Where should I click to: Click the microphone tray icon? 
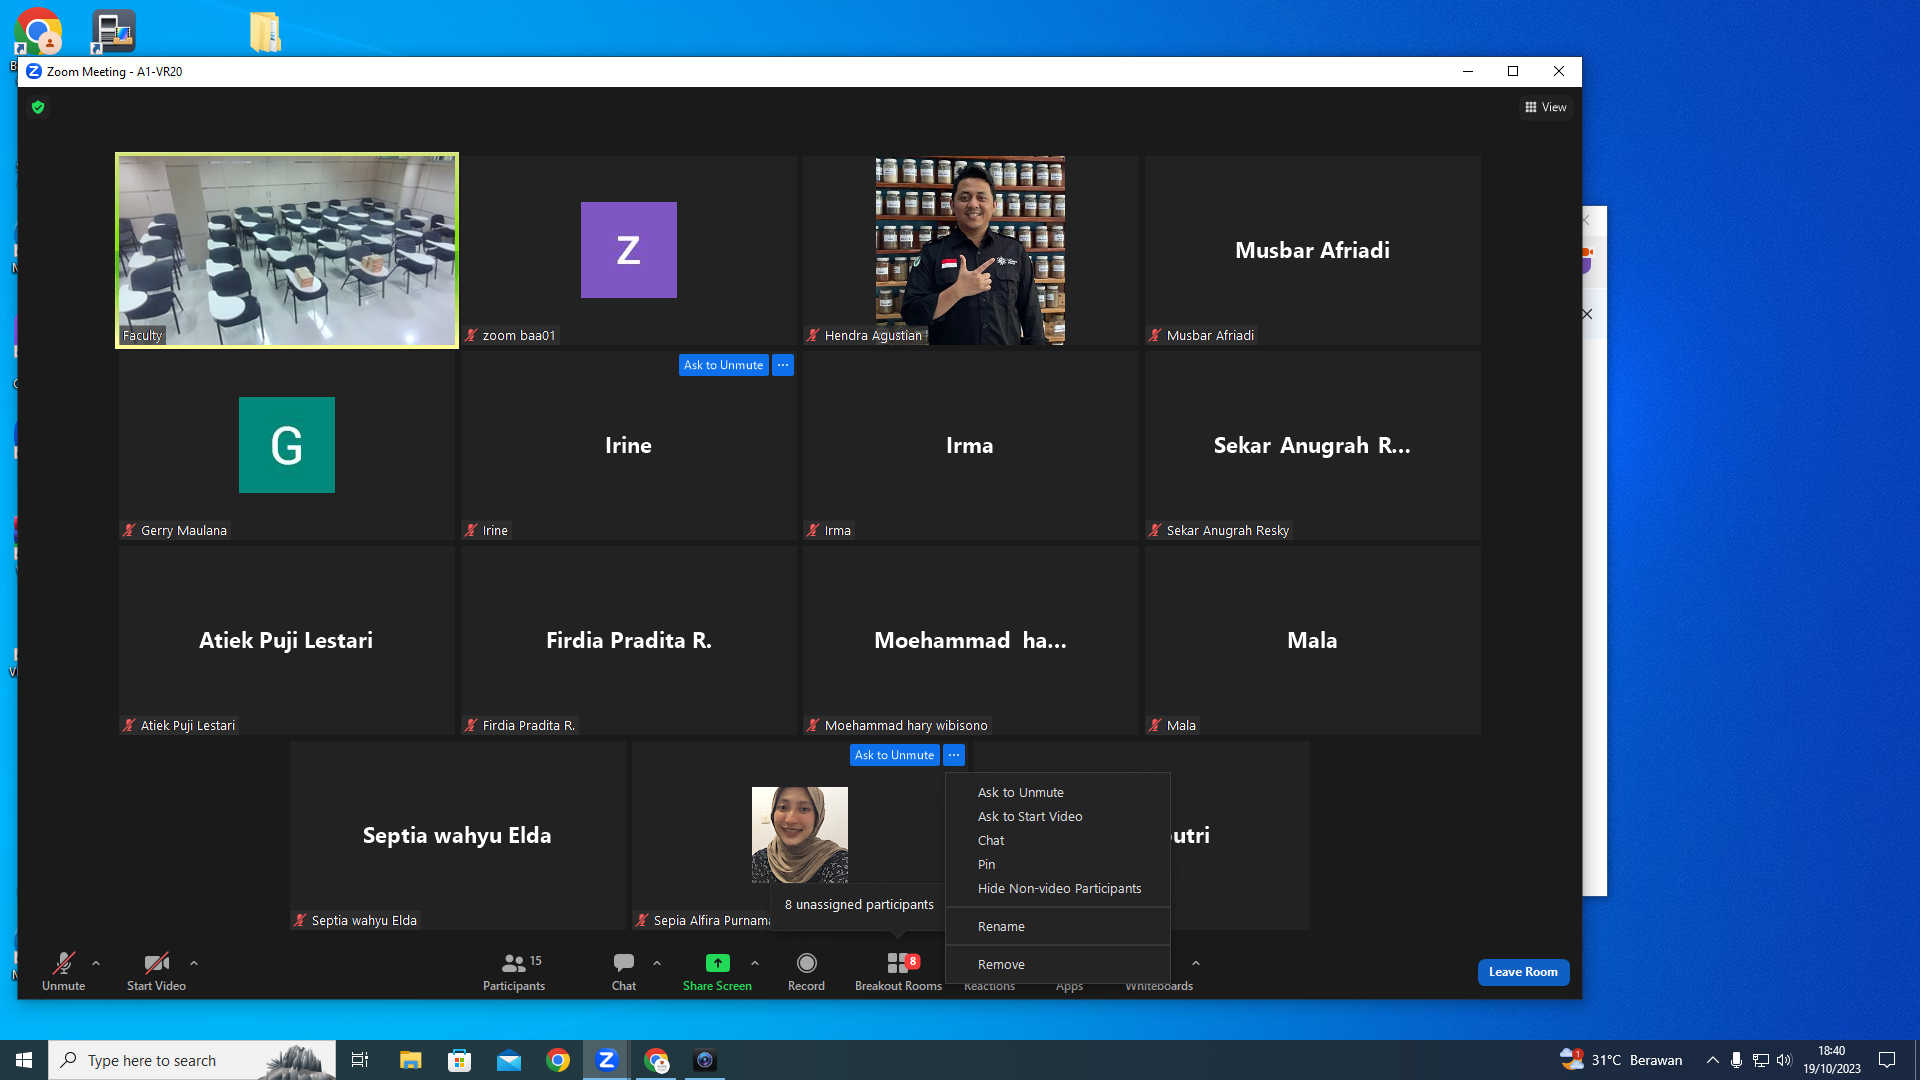tap(1736, 1060)
